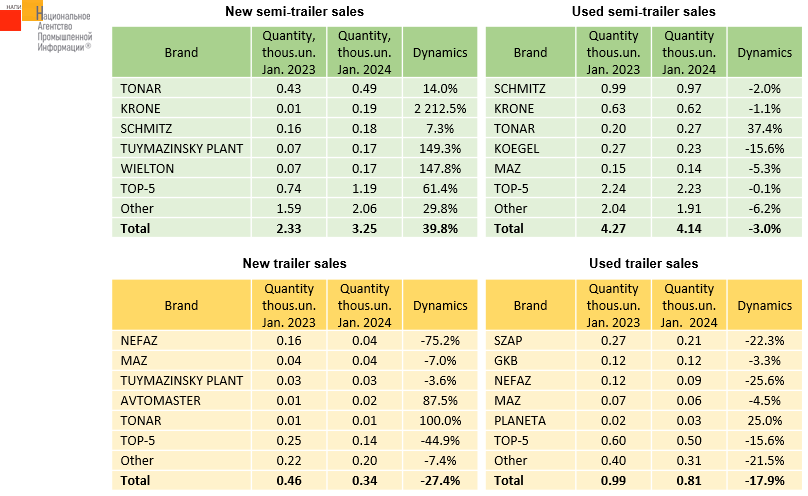Click the GKB brand cell
Screen dimensions: 808x496
pos(507,360)
